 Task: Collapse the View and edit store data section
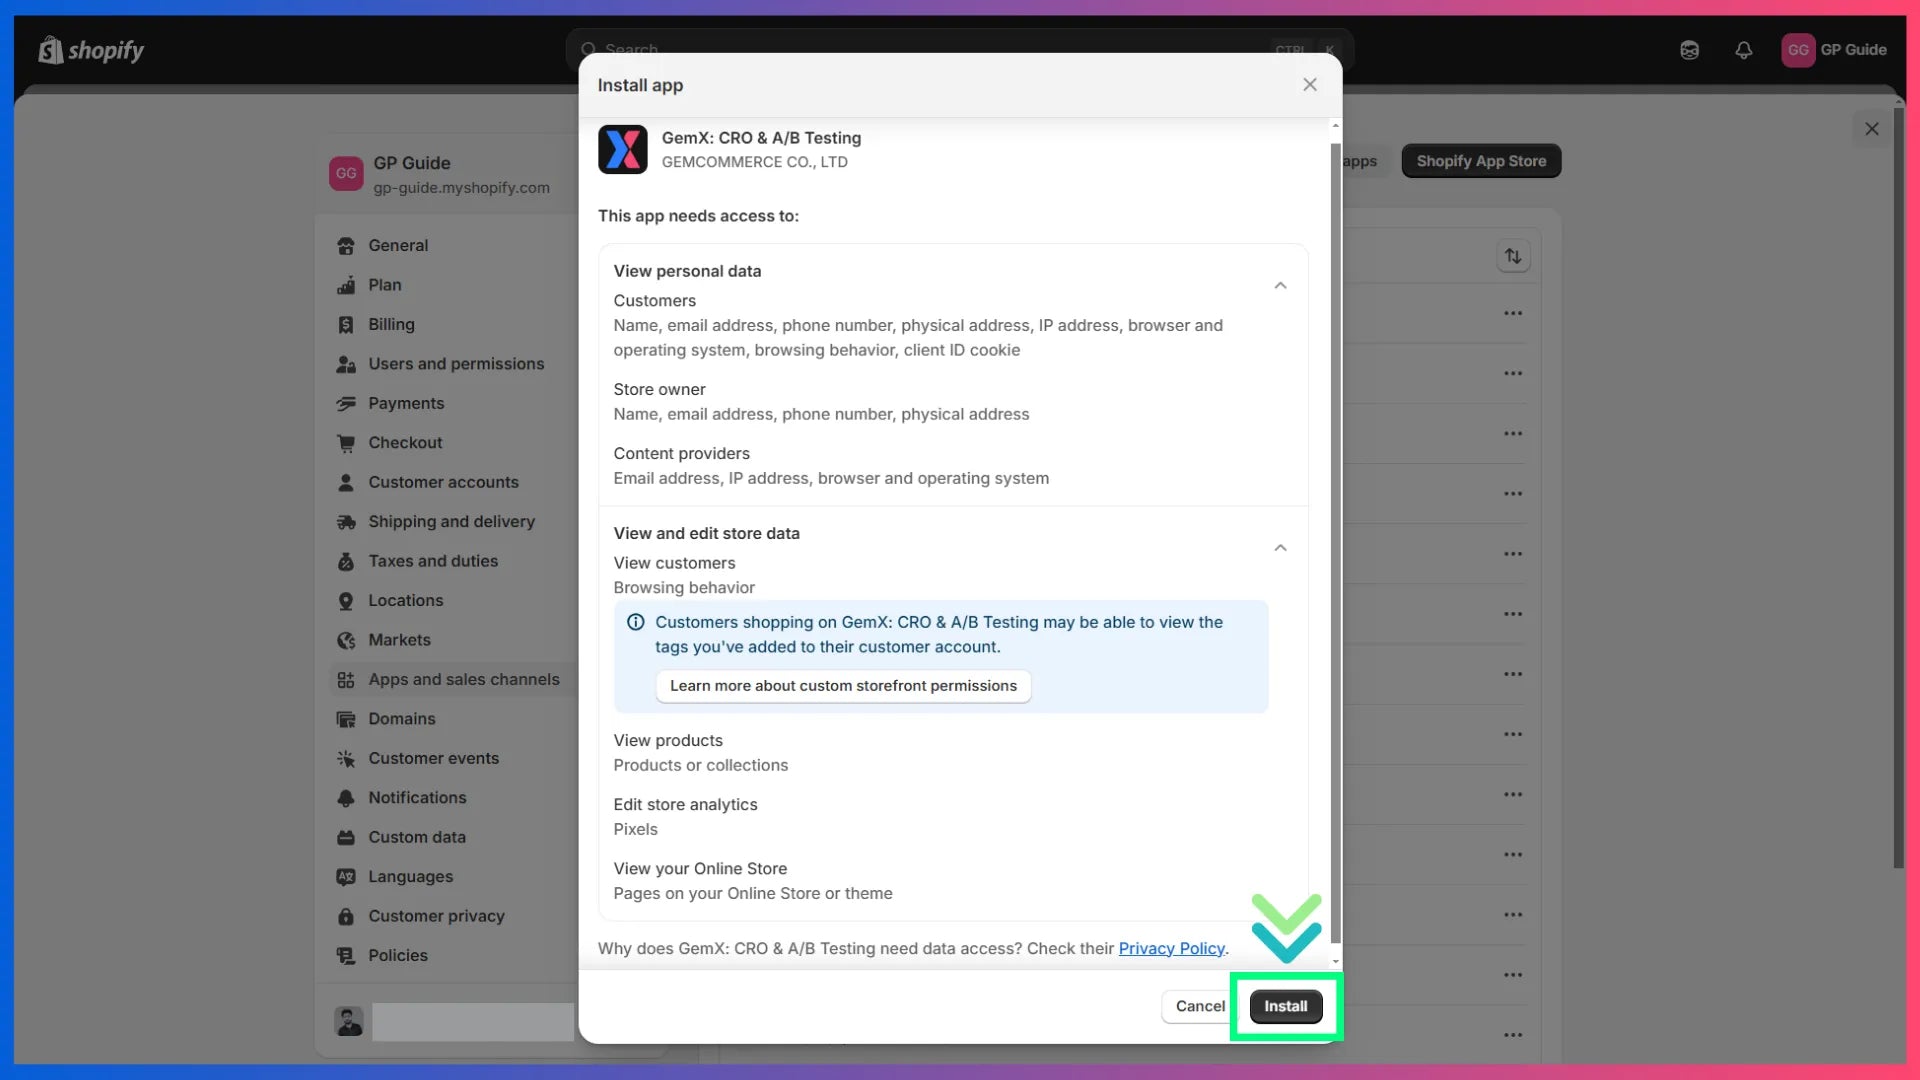1280,548
